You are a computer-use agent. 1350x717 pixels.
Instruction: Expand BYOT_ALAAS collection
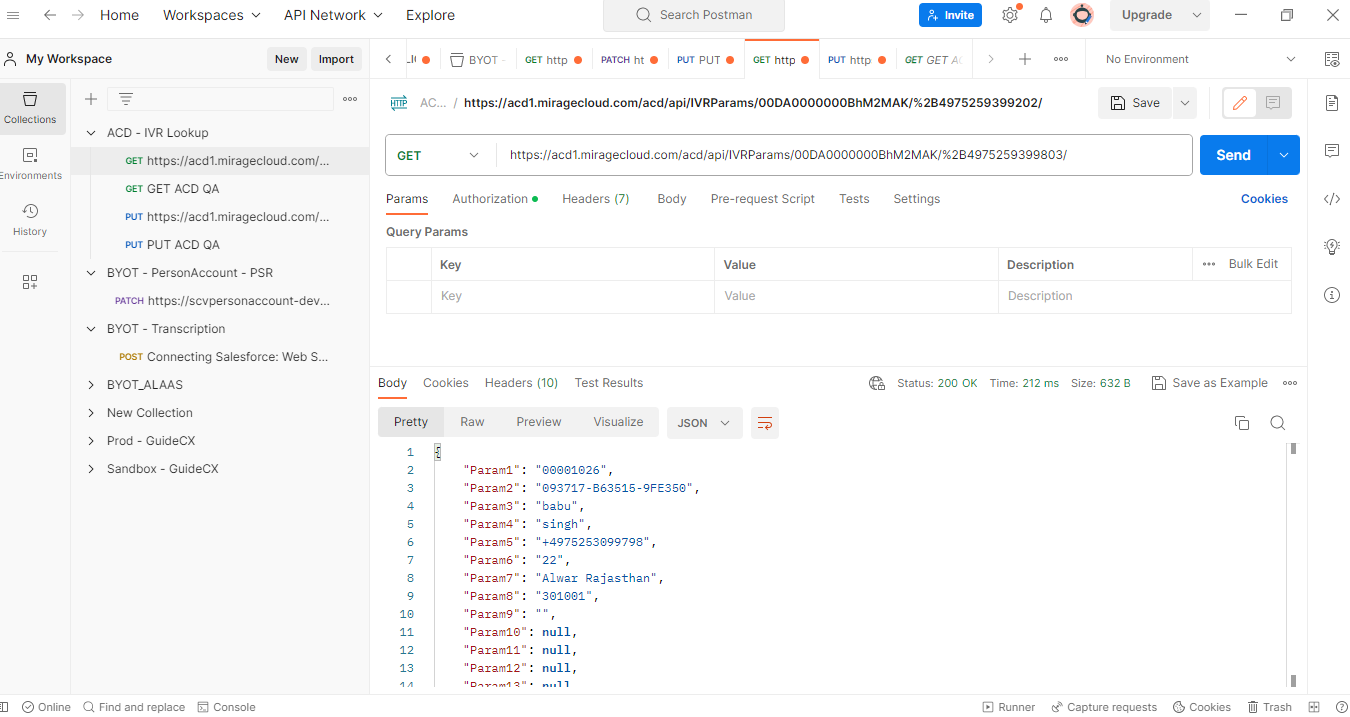click(x=92, y=385)
